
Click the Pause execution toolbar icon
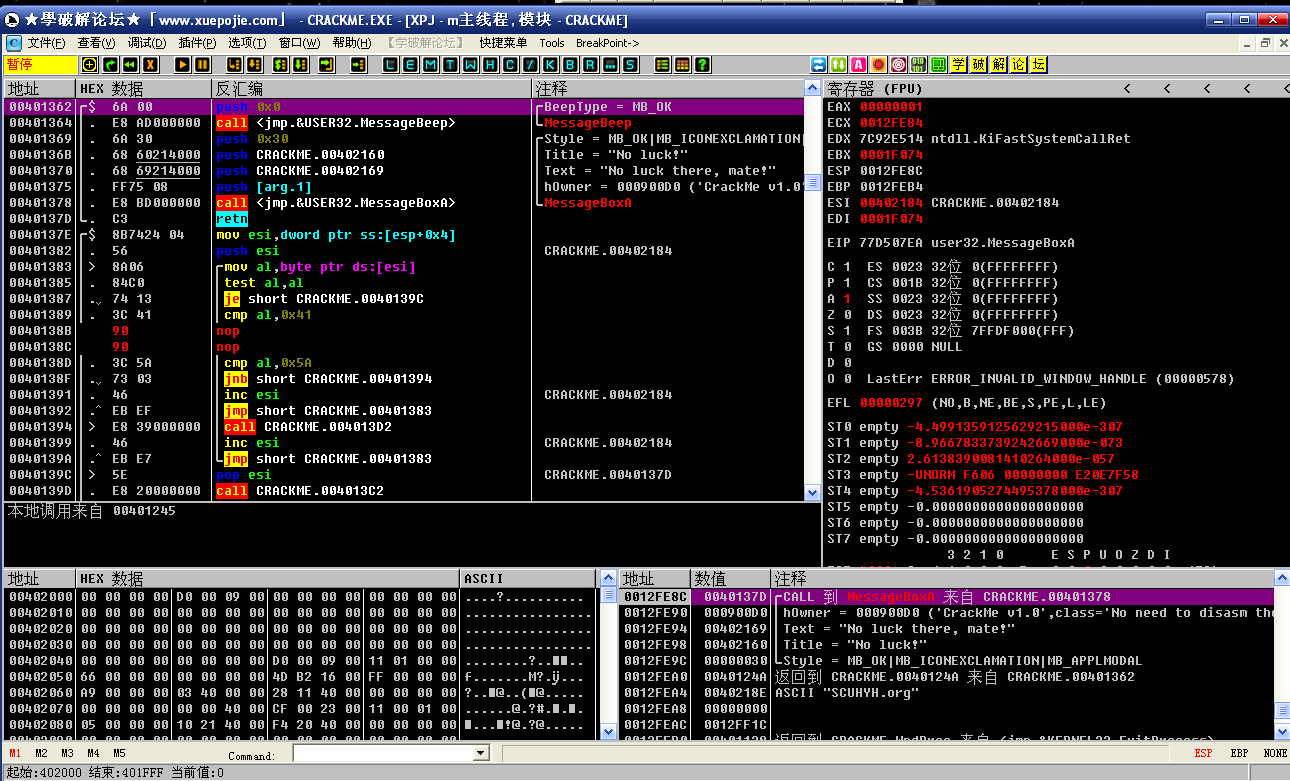203,65
